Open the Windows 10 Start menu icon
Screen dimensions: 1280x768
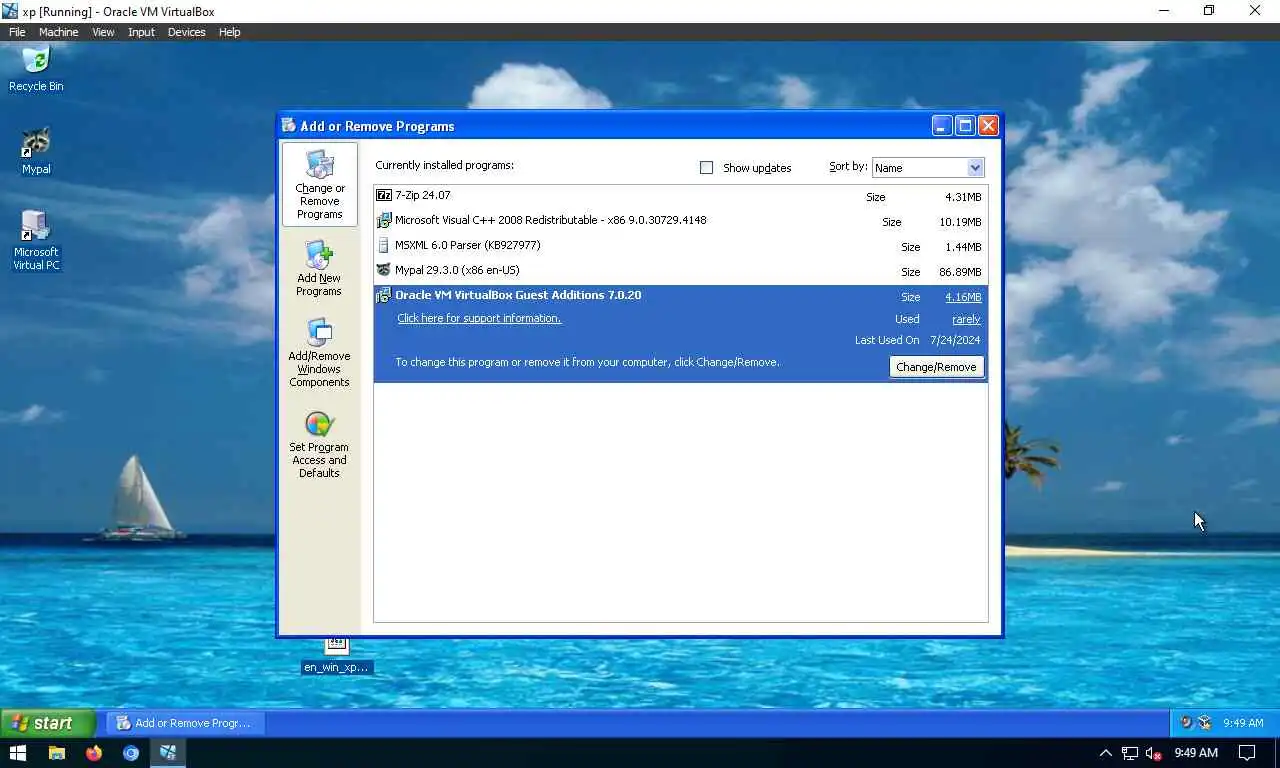tap(18, 753)
